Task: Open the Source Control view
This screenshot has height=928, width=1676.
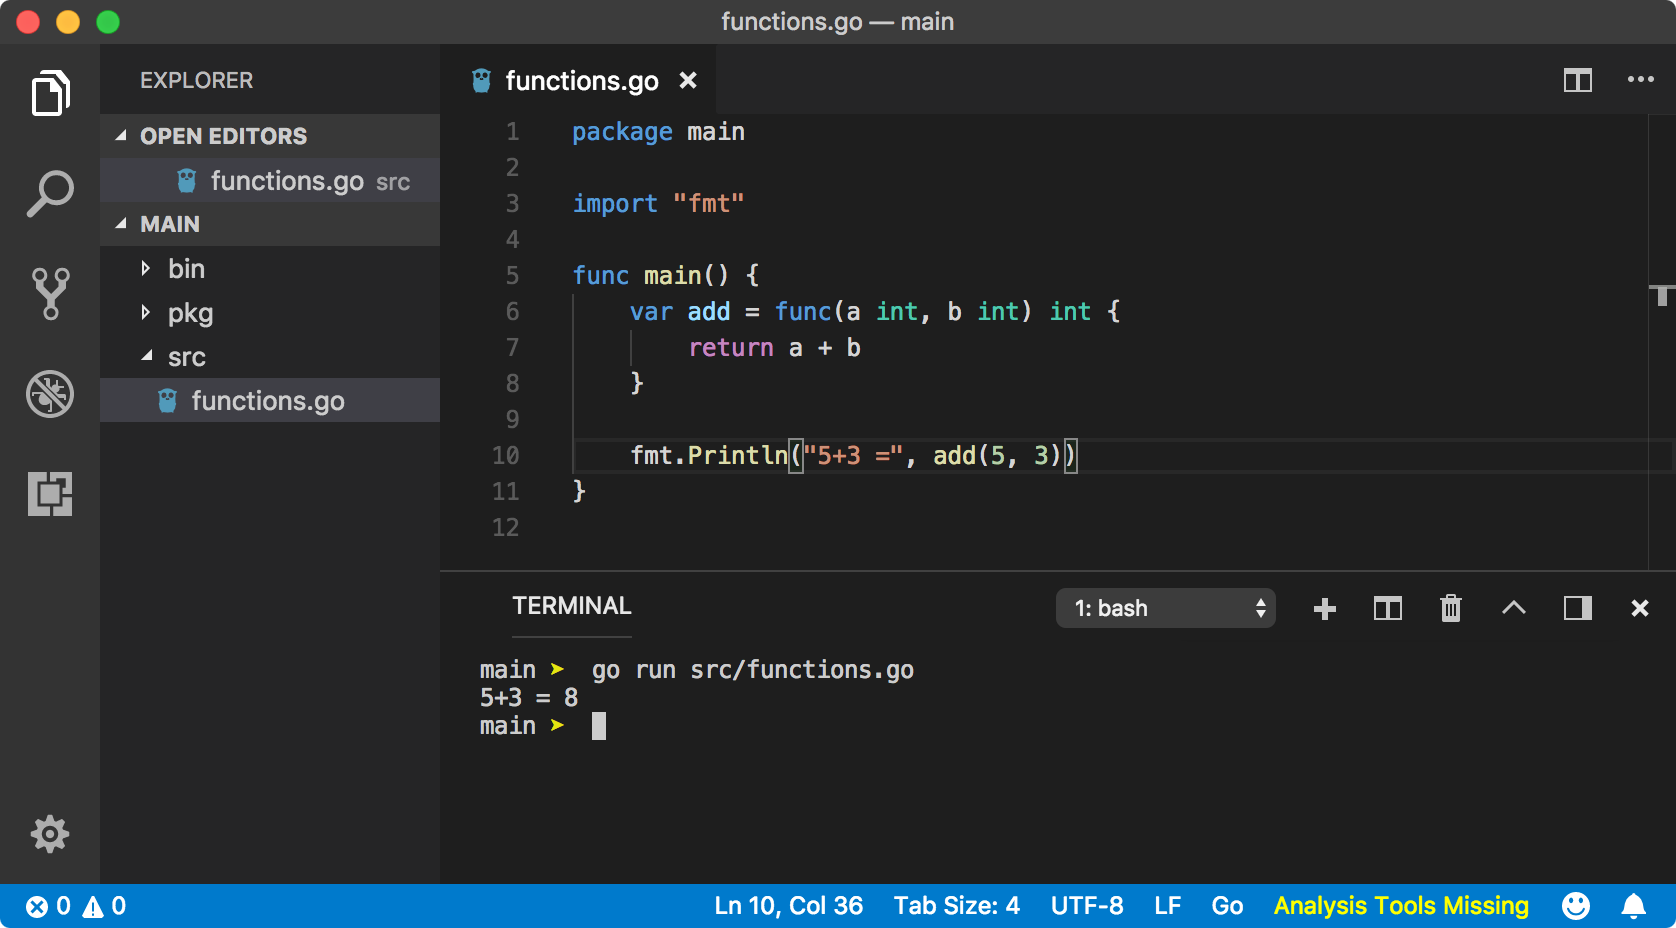Action: 50,293
